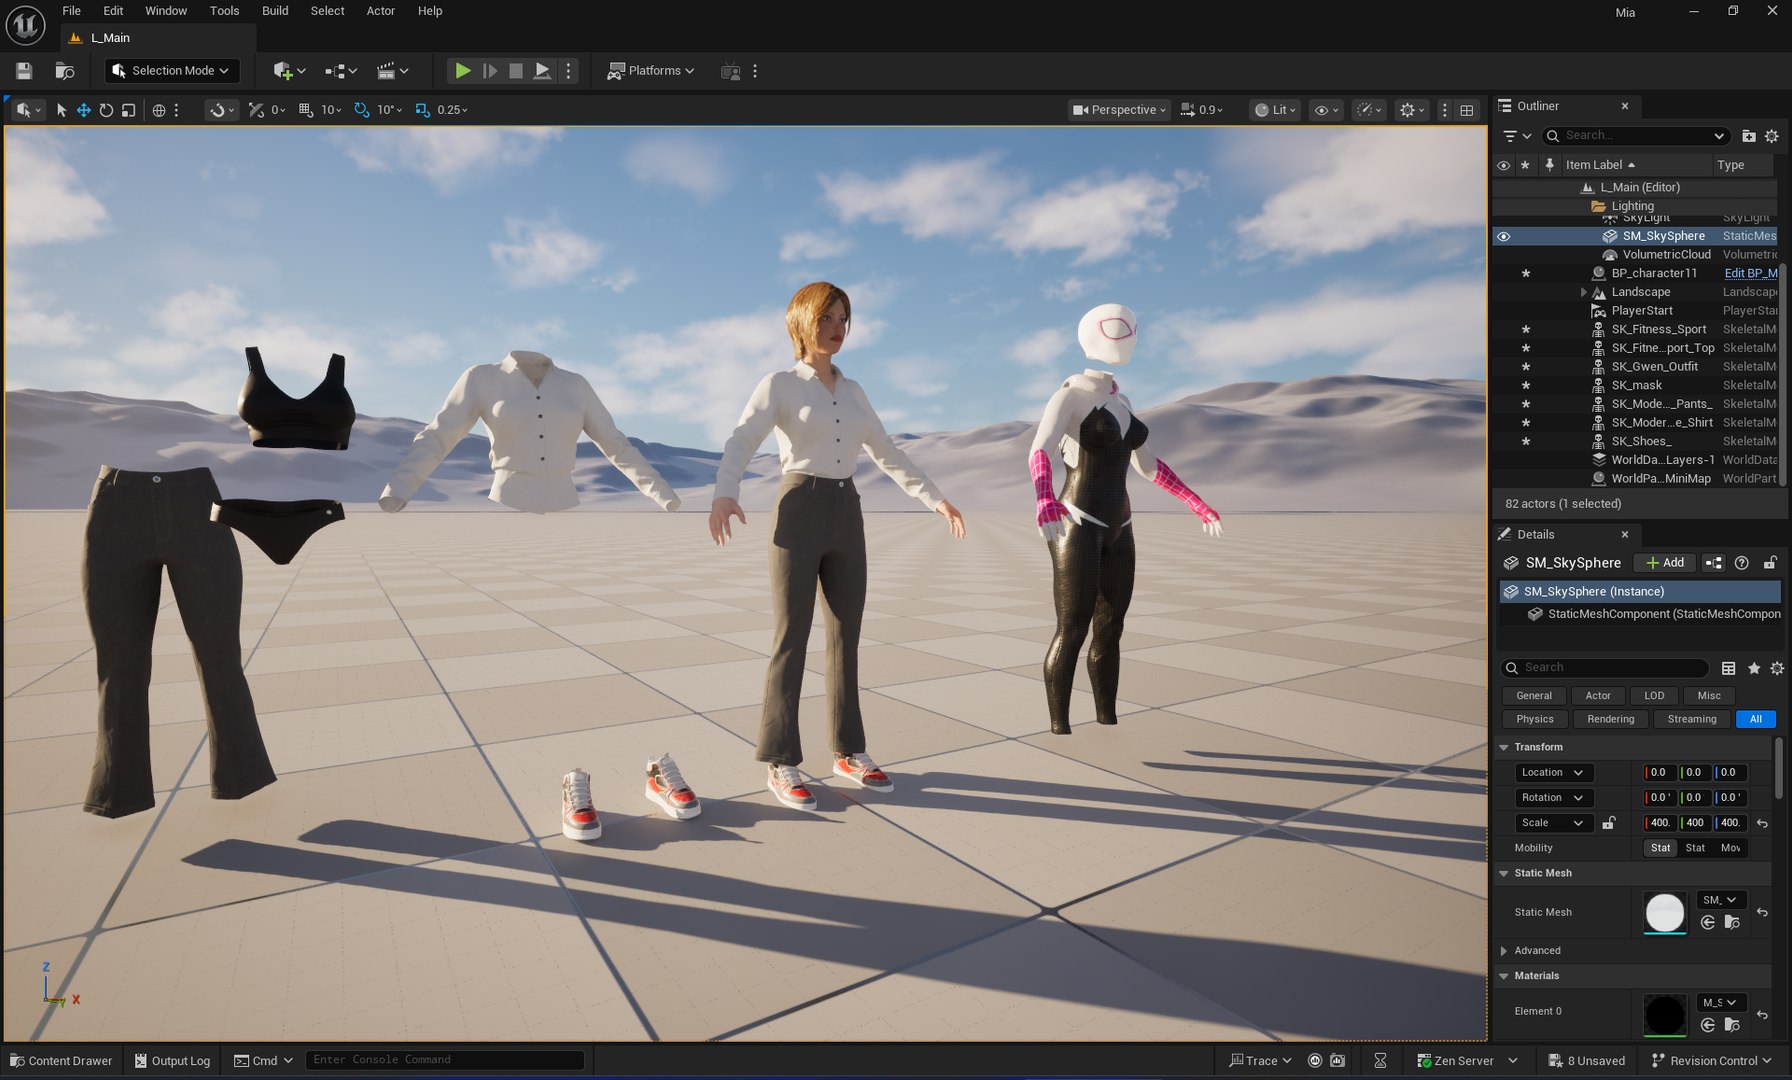Open the viewport Show eye-icon menu
Viewport: 1792px width, 1080px height.
[x=1326, y=110]
